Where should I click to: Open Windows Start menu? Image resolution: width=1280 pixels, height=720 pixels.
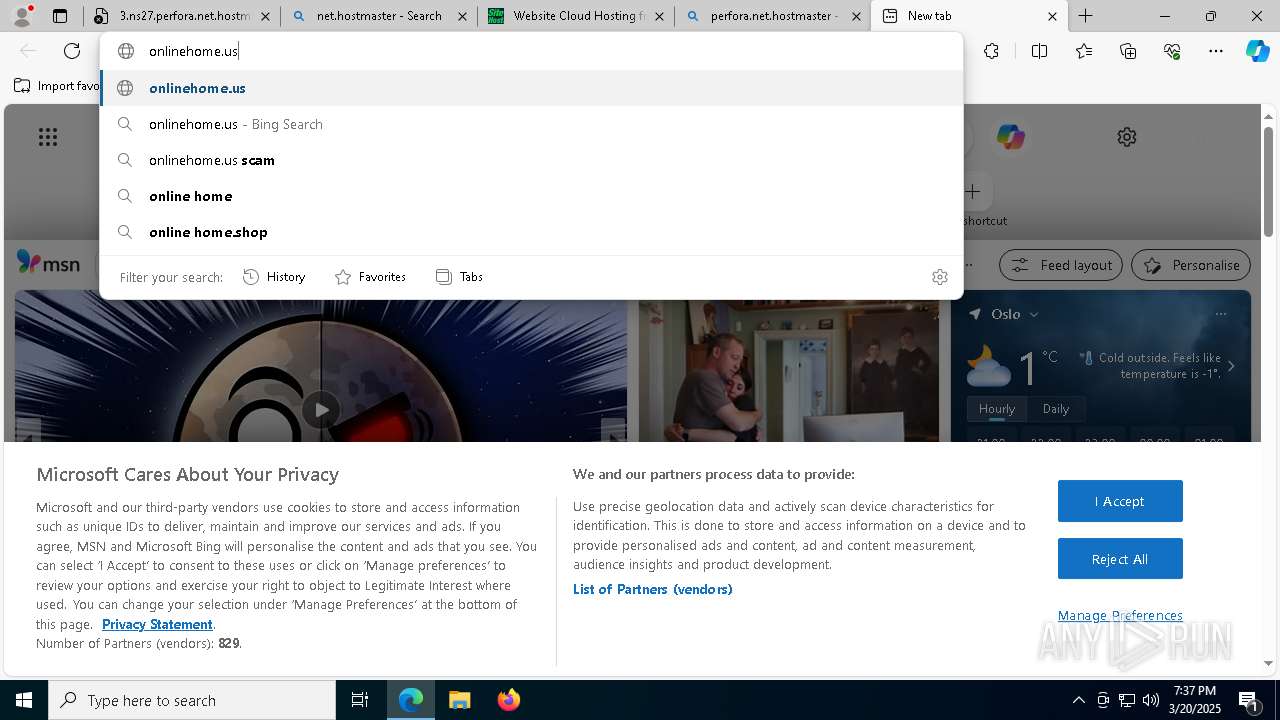click(24, 700)
